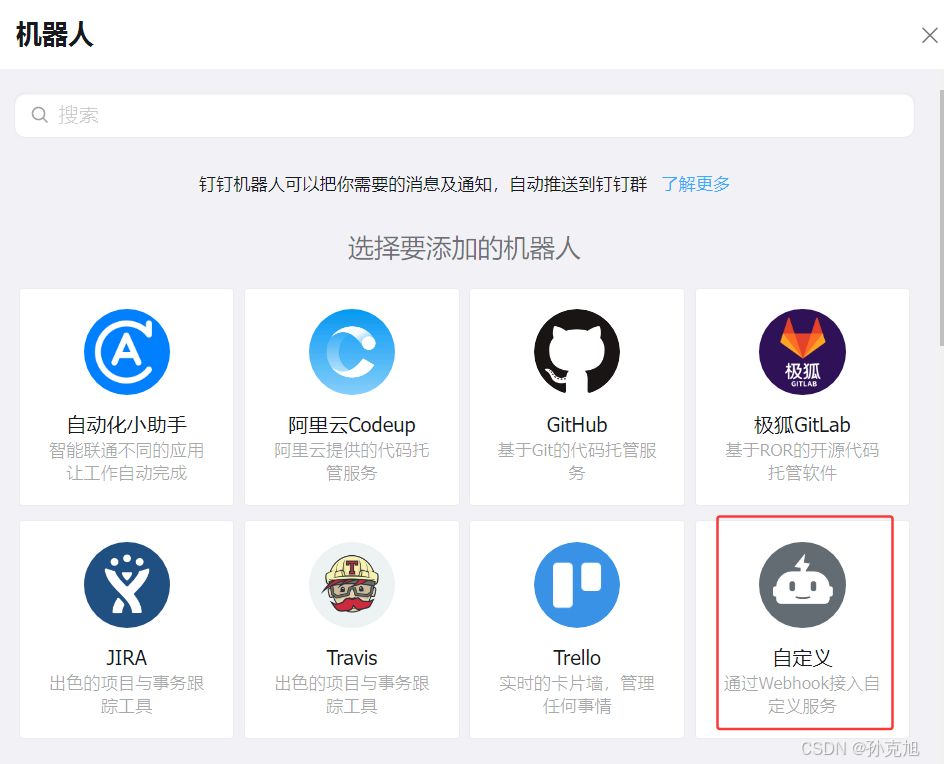944x764 pixels.
Task: Click the Travis description 出色的项目与事务跟踪工具
Action: (352, 694)
